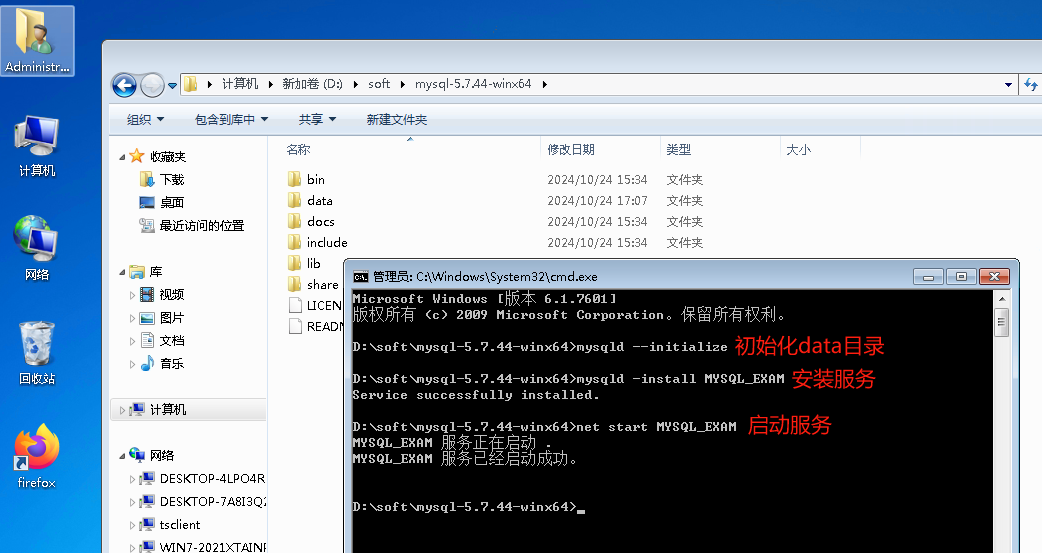Select the 音乐 library icon
Screen dimensions: 1042x553
point(147,363)
